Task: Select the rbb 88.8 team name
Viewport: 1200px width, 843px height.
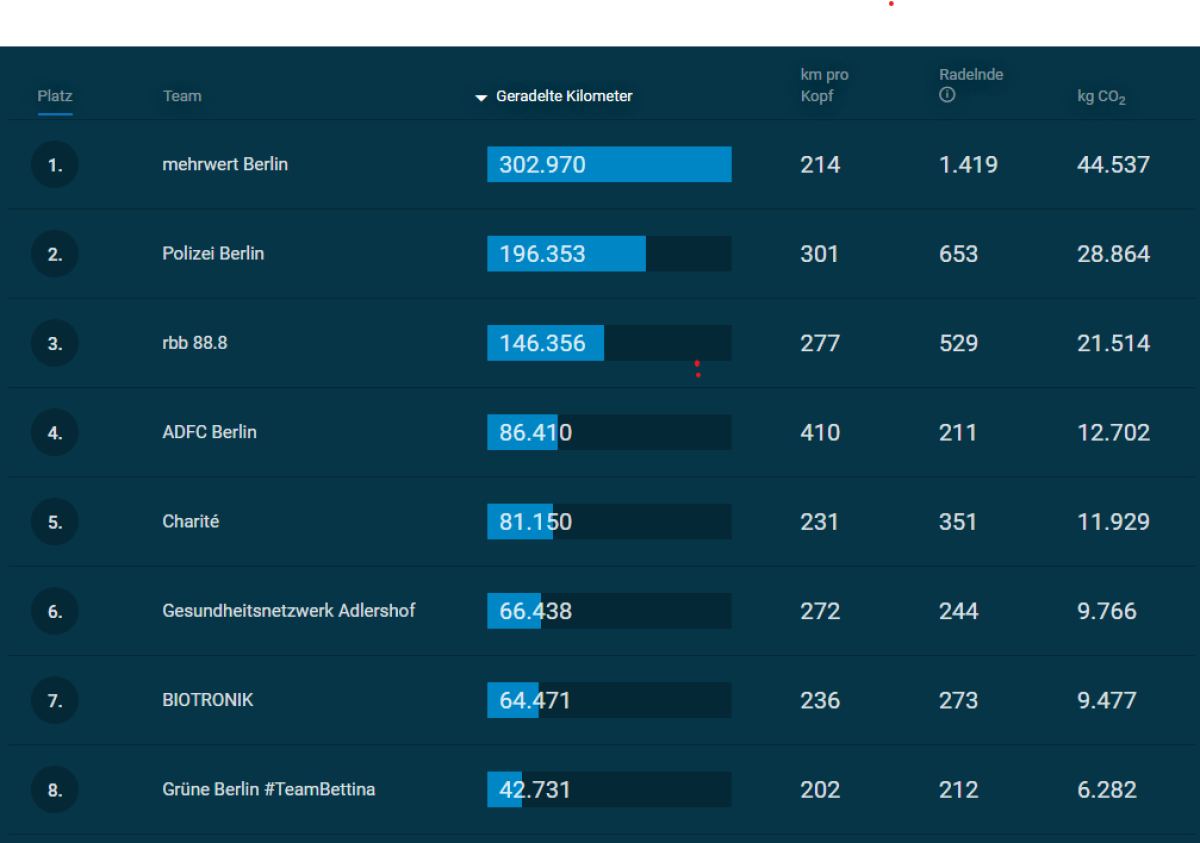Action: coord(195,343)
